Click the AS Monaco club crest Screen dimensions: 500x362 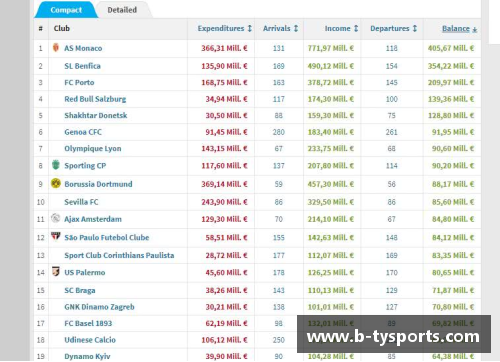click(x=56, y=47)
